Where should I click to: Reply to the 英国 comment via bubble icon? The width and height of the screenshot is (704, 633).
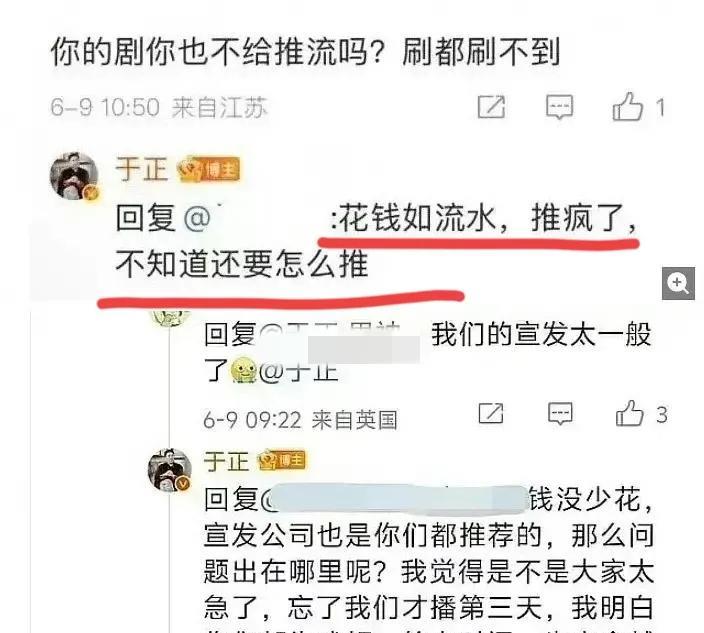560,413
